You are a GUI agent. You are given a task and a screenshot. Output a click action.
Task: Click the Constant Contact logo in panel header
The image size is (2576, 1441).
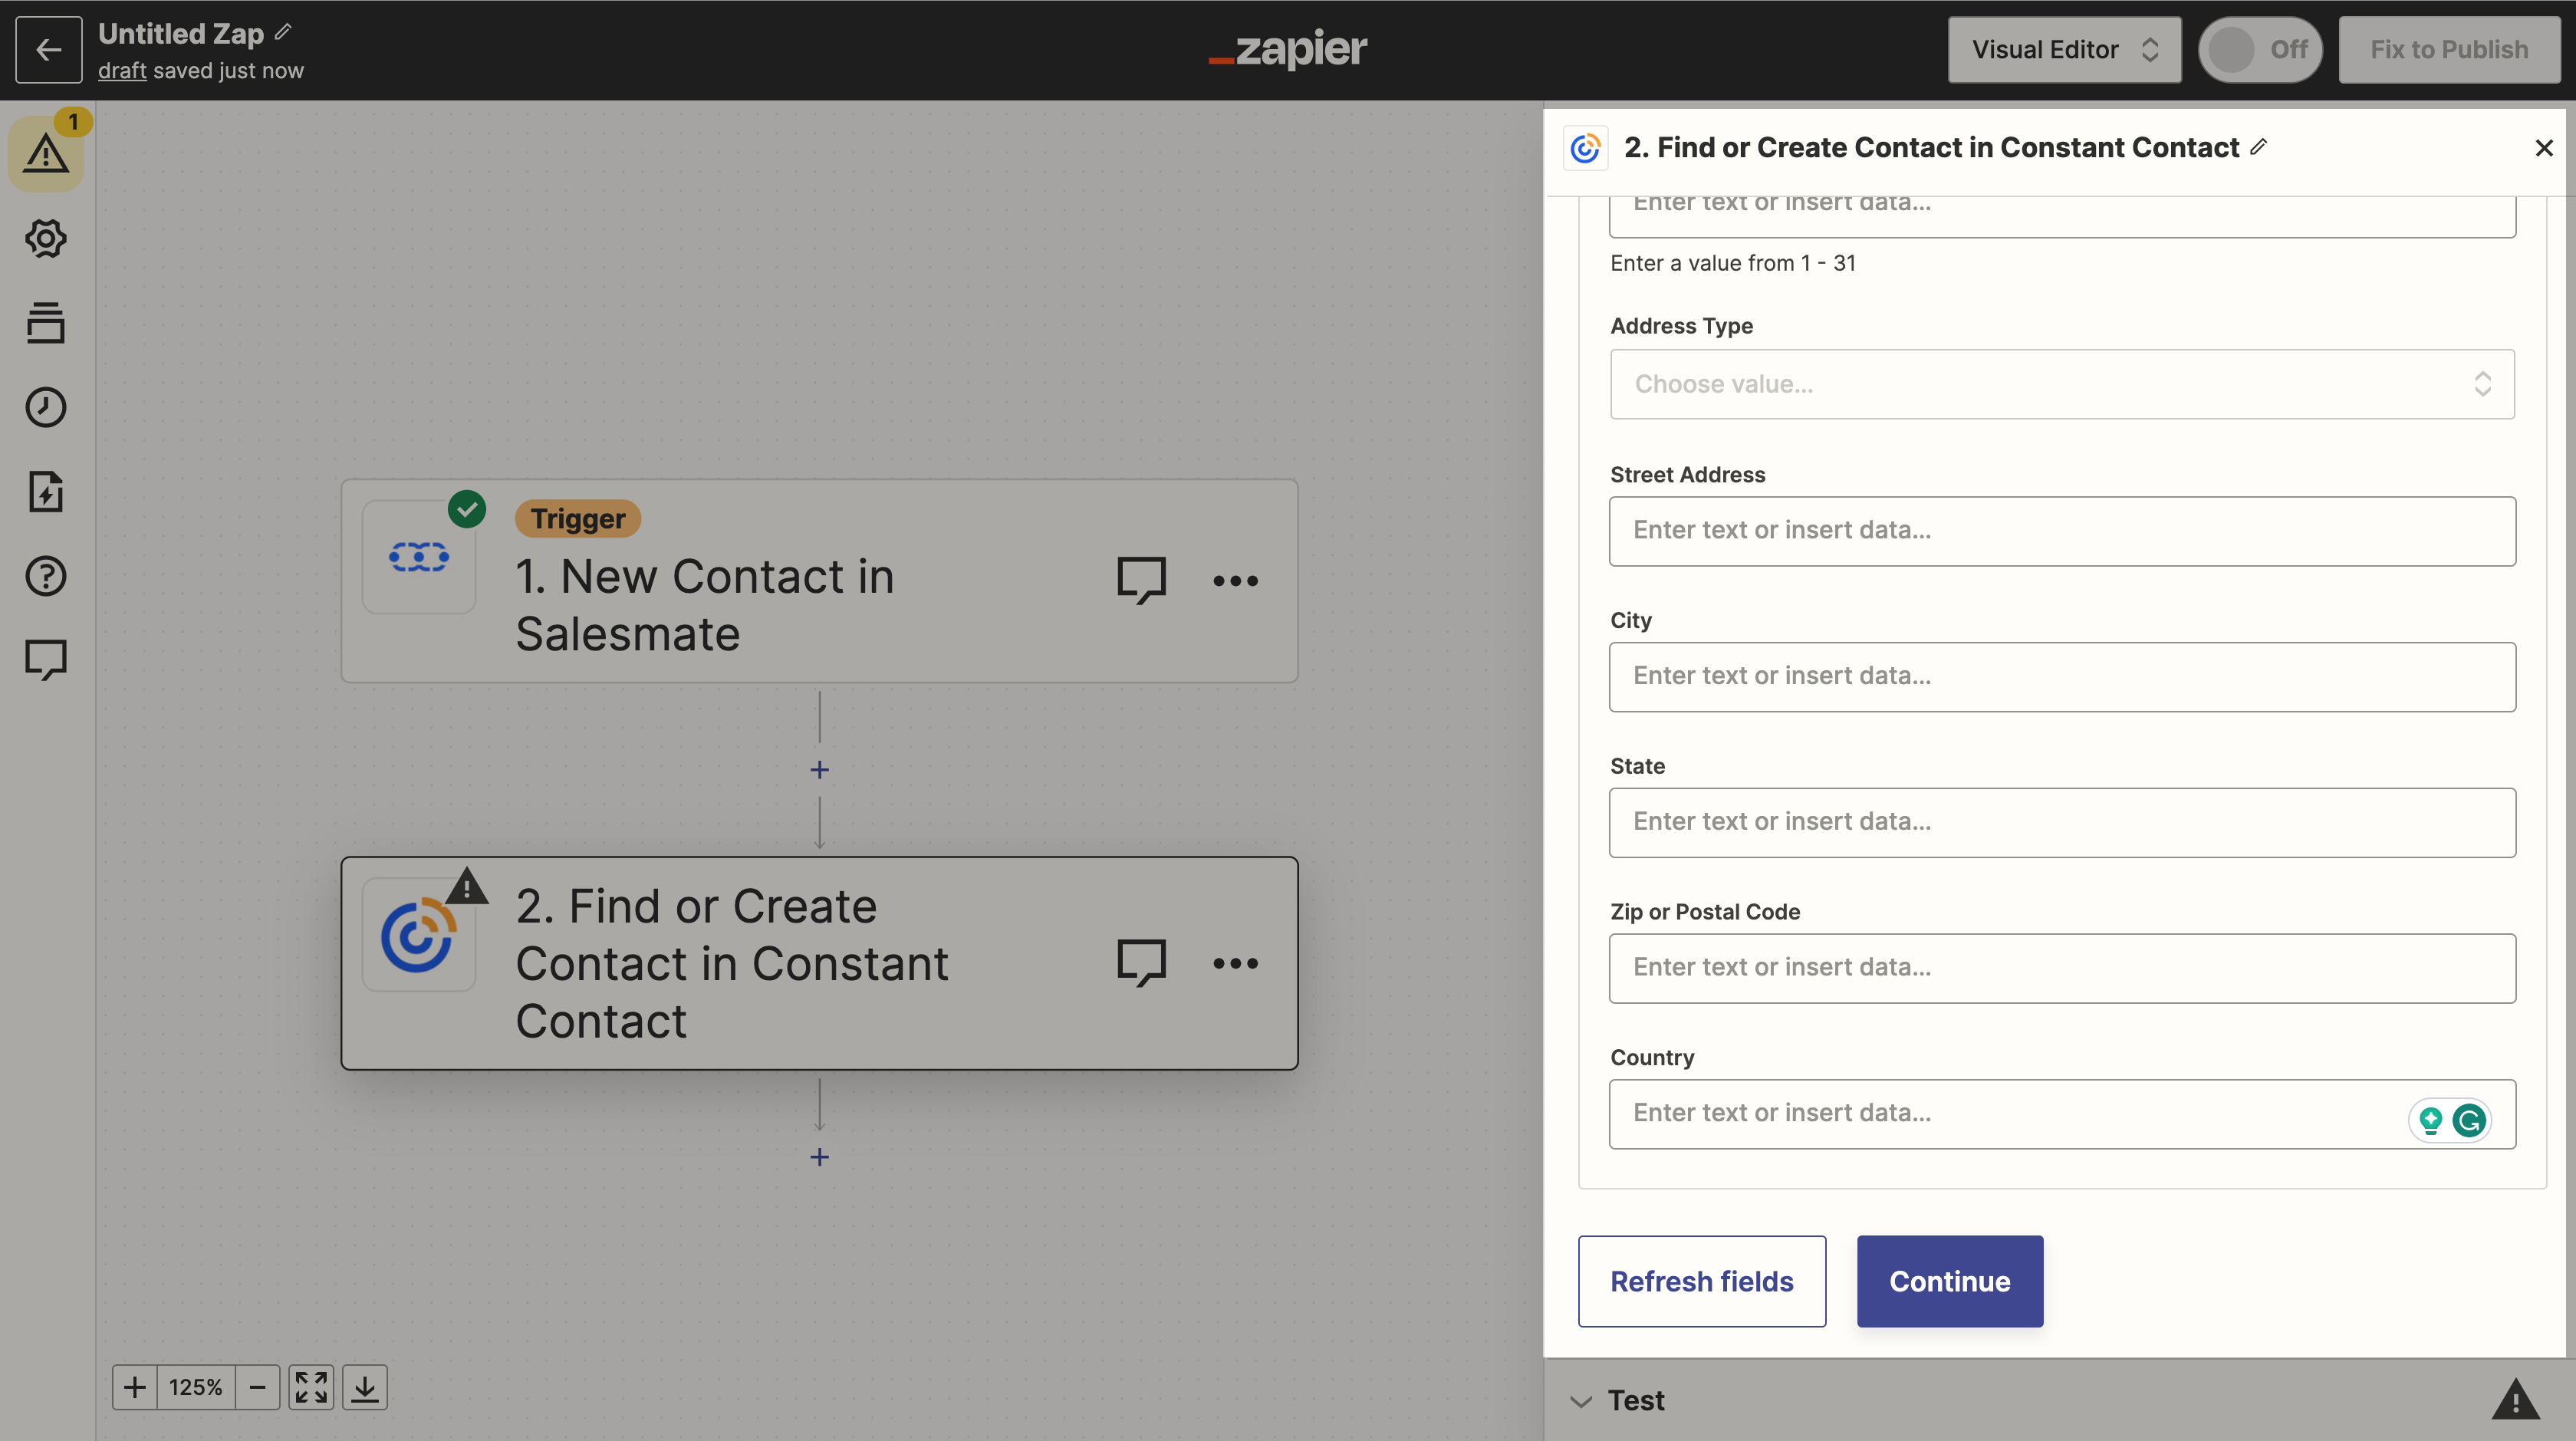[1586, 148]
